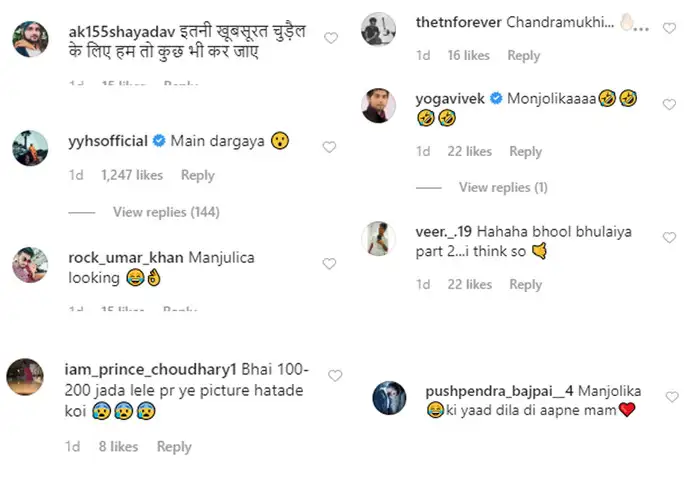Like yyhsofficial's 'Main dargaya' comment

pos(328,146)
